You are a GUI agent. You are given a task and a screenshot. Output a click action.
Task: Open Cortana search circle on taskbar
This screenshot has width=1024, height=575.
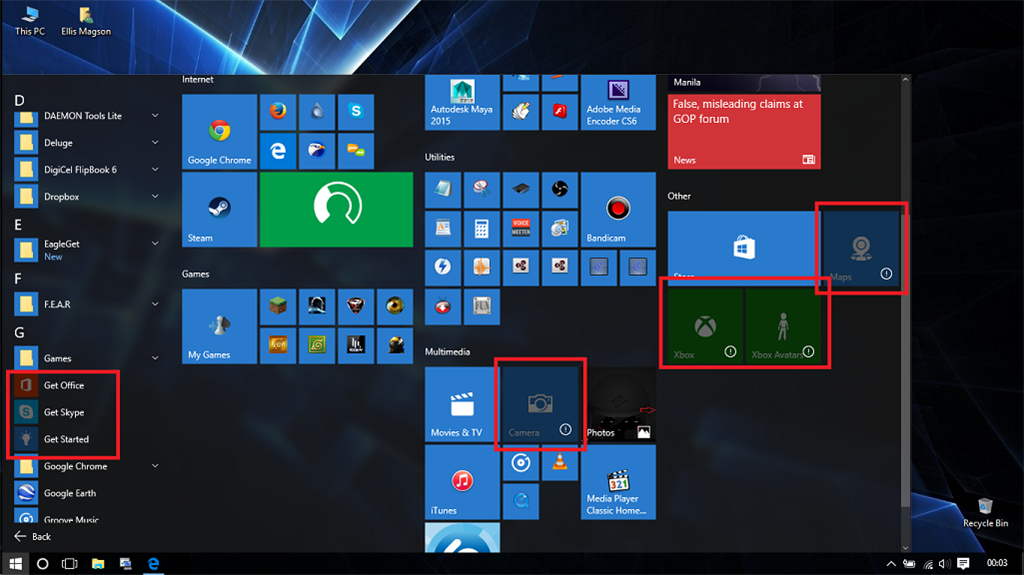[42, 563]
